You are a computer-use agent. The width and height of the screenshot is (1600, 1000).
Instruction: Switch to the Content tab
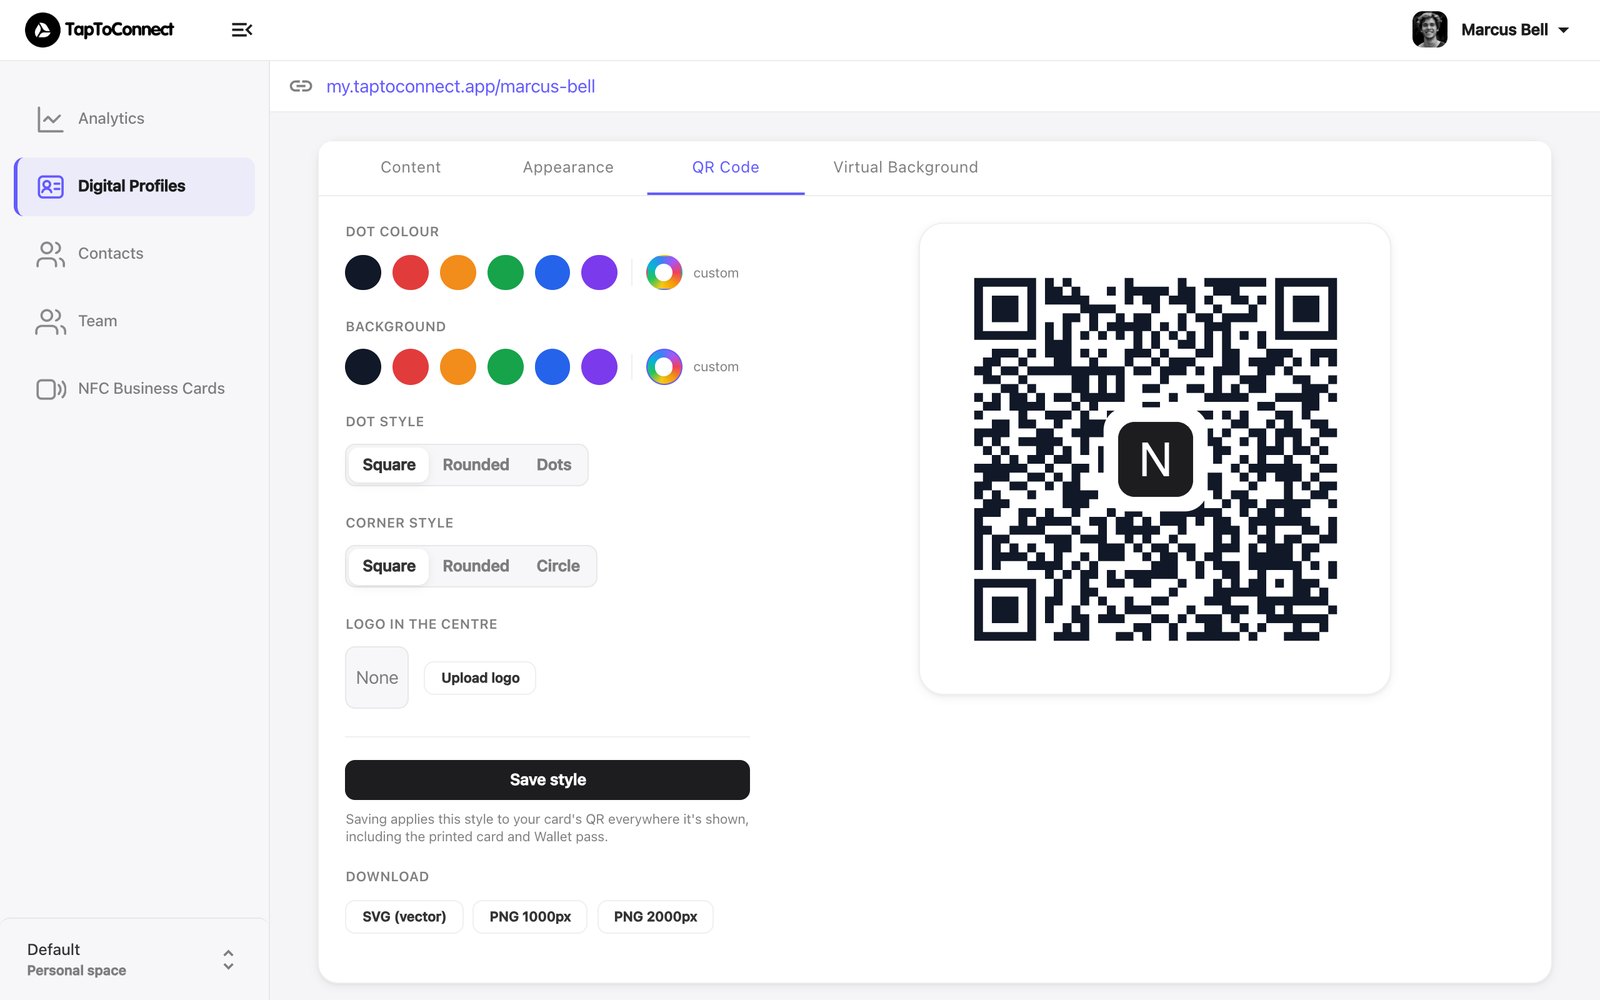411,167
